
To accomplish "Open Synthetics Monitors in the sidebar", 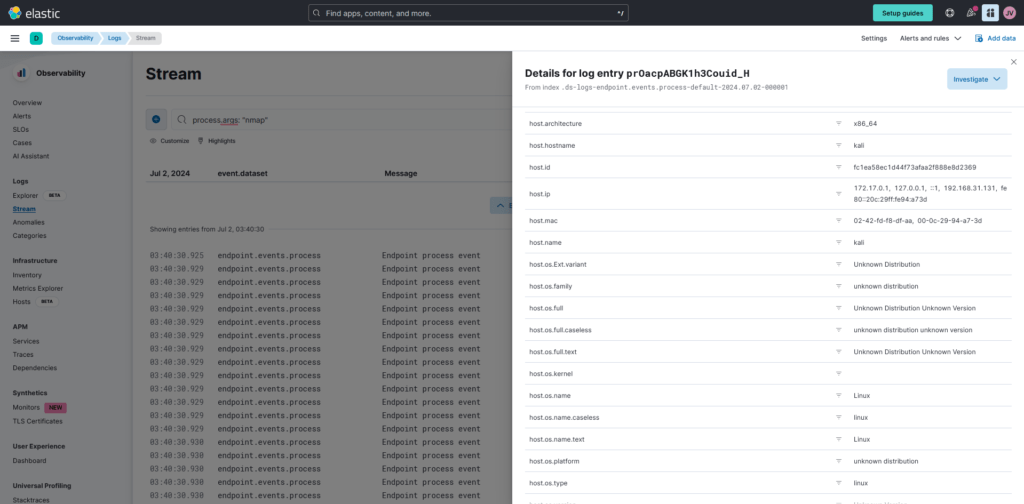I will click(x=26, y=407).
